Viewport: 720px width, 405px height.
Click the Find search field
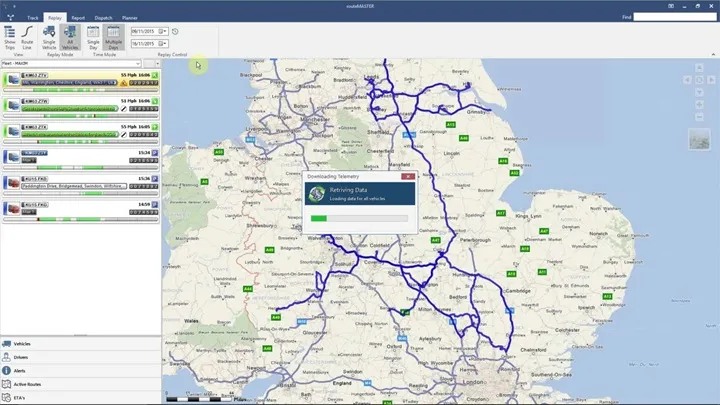675,17
